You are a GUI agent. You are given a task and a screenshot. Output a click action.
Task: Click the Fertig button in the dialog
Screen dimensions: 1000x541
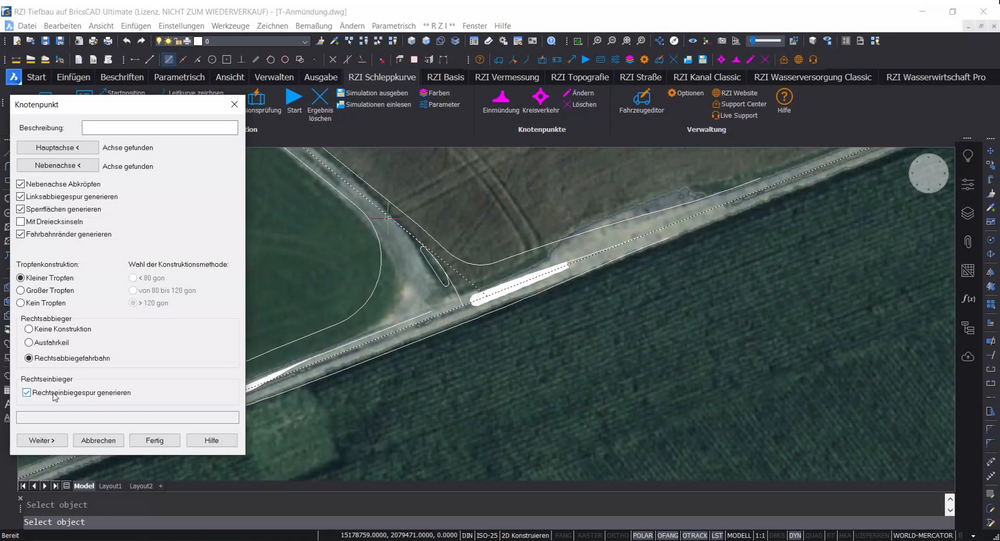[x=154, y=440]
